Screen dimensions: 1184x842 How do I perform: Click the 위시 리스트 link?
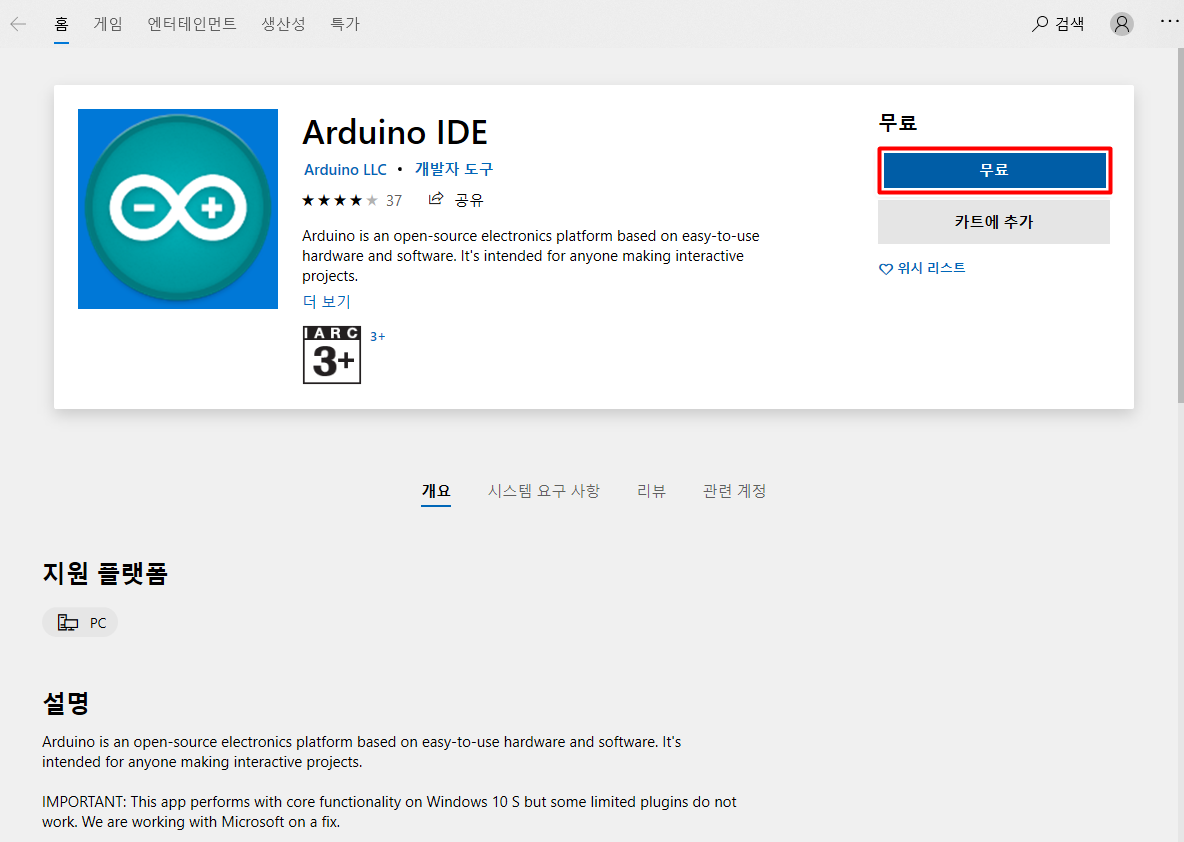[x=931, y=268]
